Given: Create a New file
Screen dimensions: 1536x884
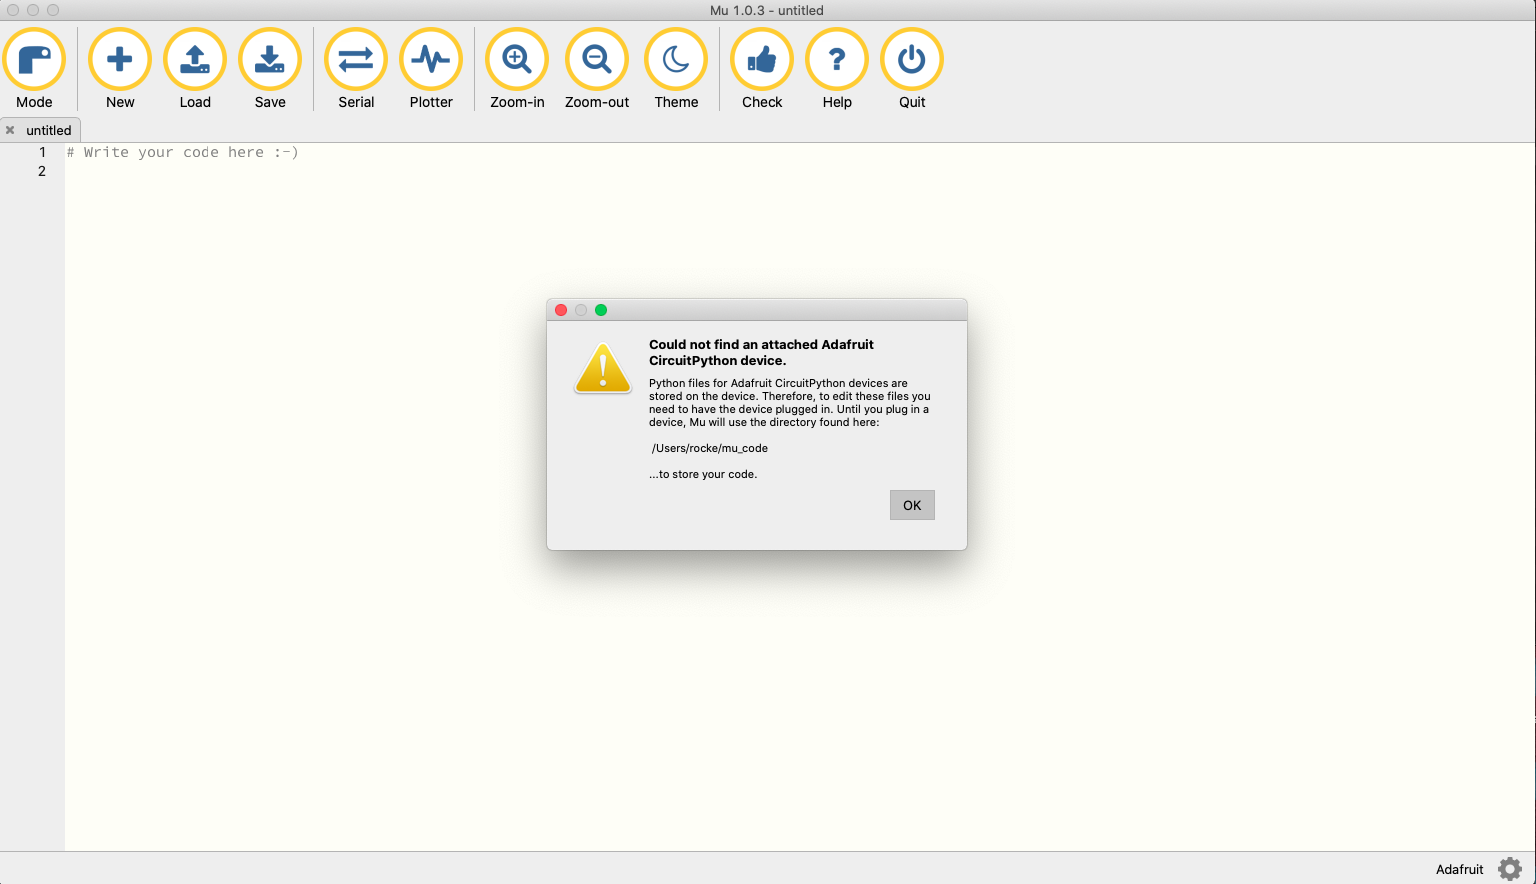Looking at the screenshot, I should tap(120, 69).
